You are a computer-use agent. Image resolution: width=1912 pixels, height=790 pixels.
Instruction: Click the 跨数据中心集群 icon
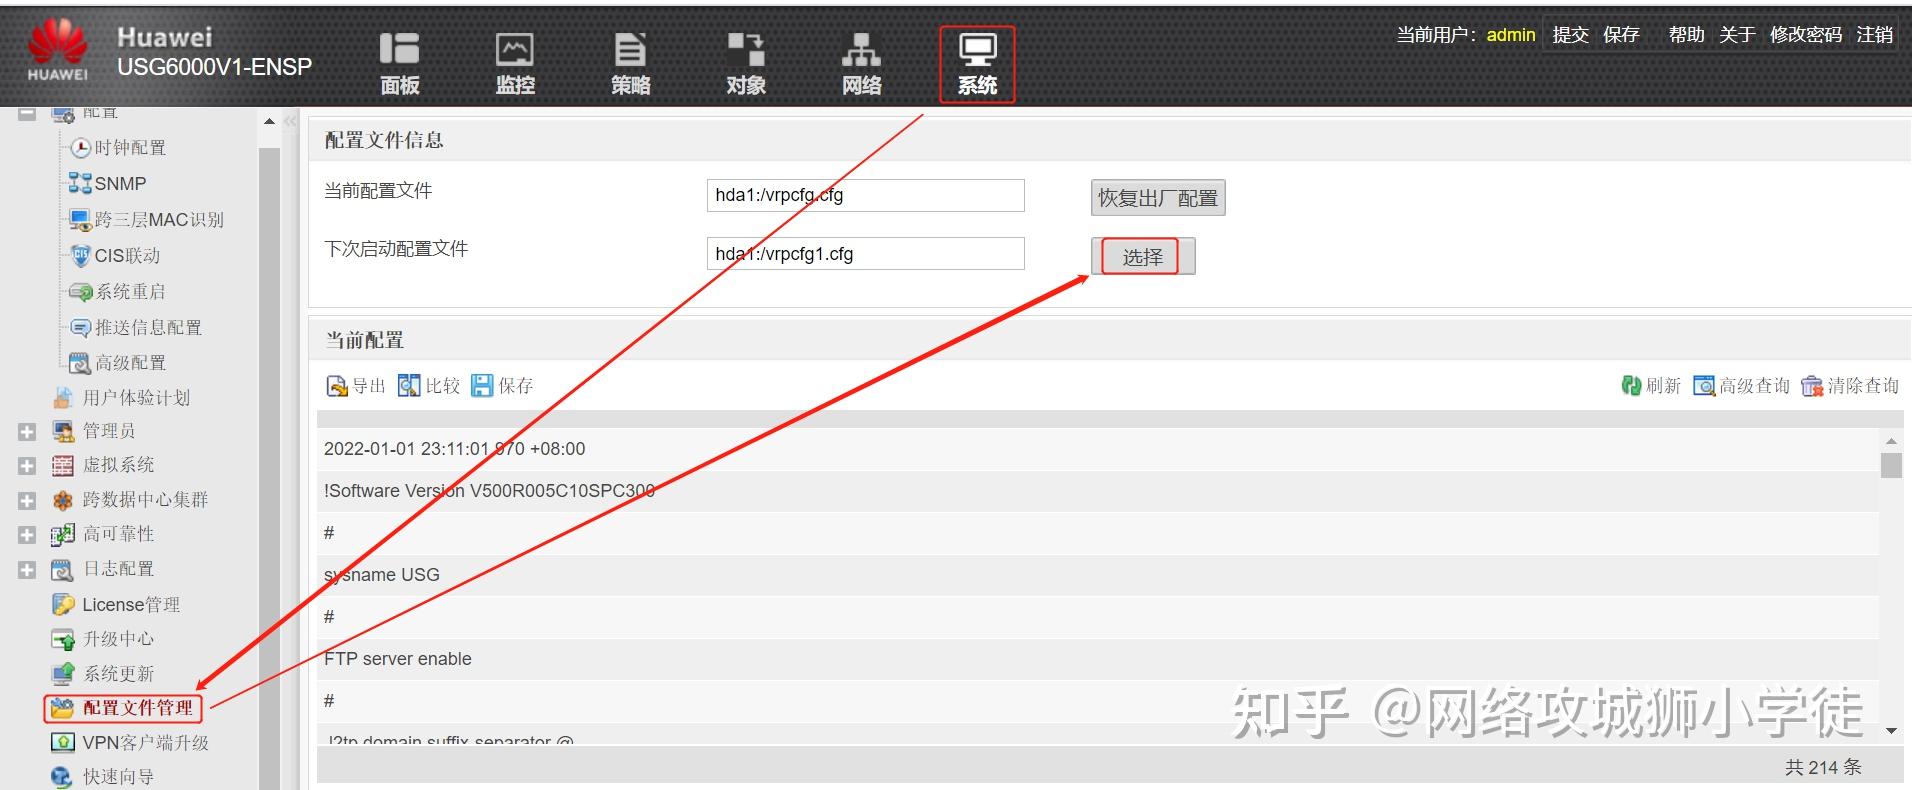pos(63,501)
